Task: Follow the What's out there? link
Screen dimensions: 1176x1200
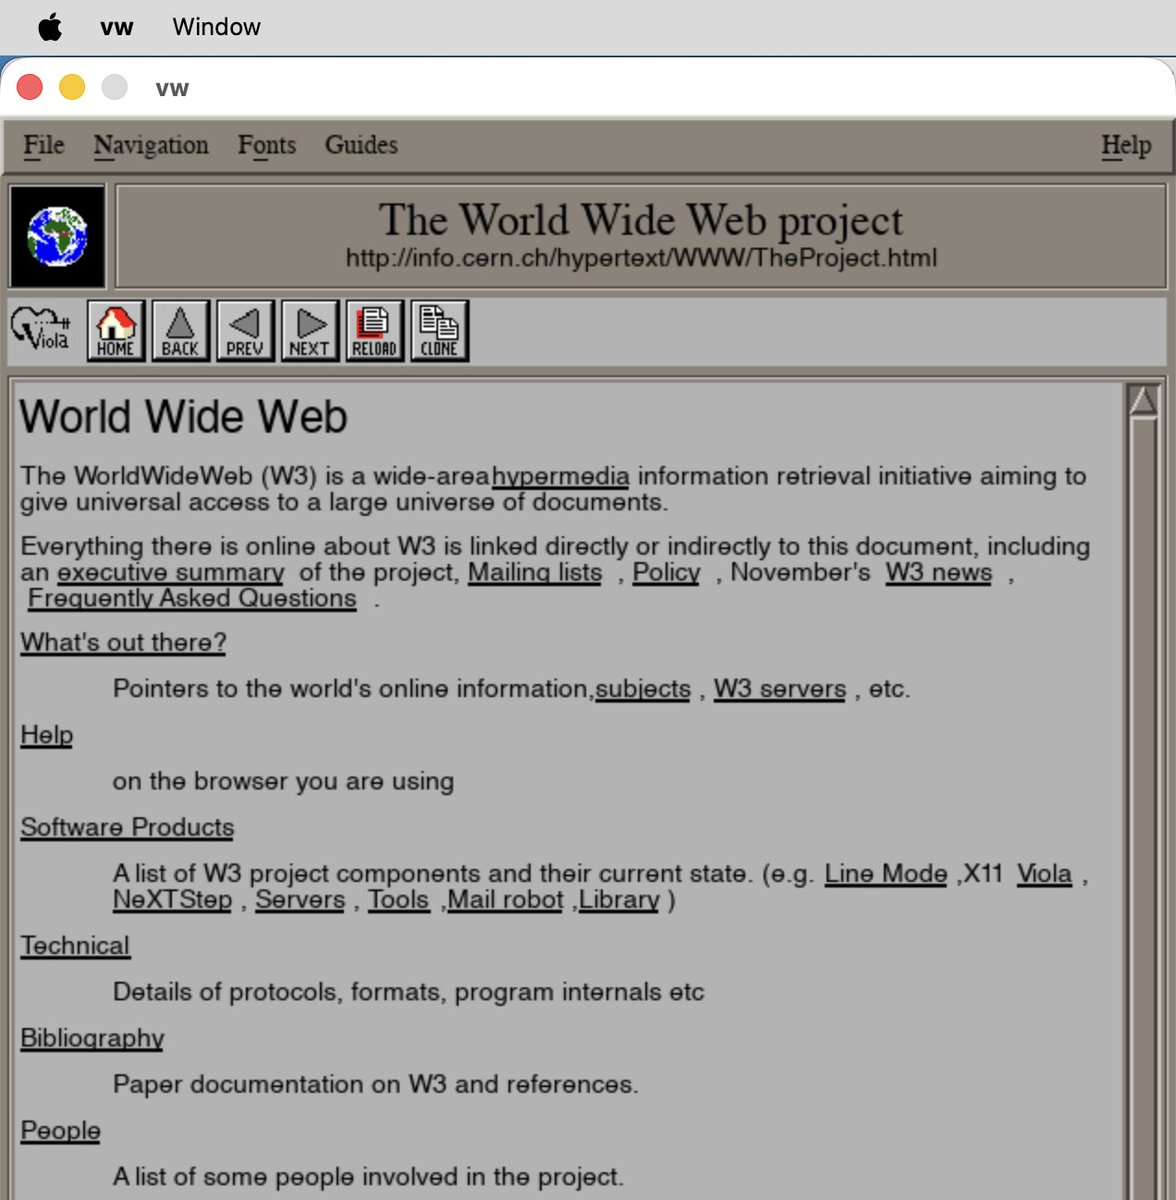Action: (x=123, y=642)
